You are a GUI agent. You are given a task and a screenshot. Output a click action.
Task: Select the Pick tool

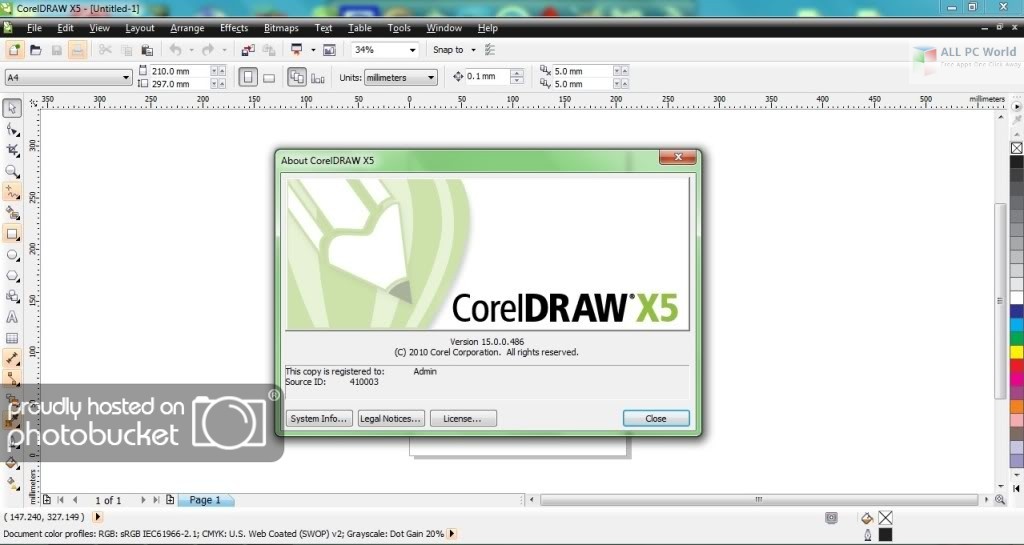point(12,108)
